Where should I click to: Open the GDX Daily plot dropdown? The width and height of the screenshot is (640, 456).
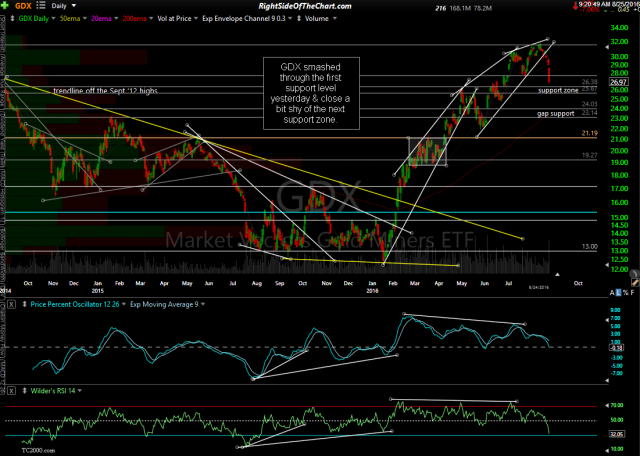point(36,18)
